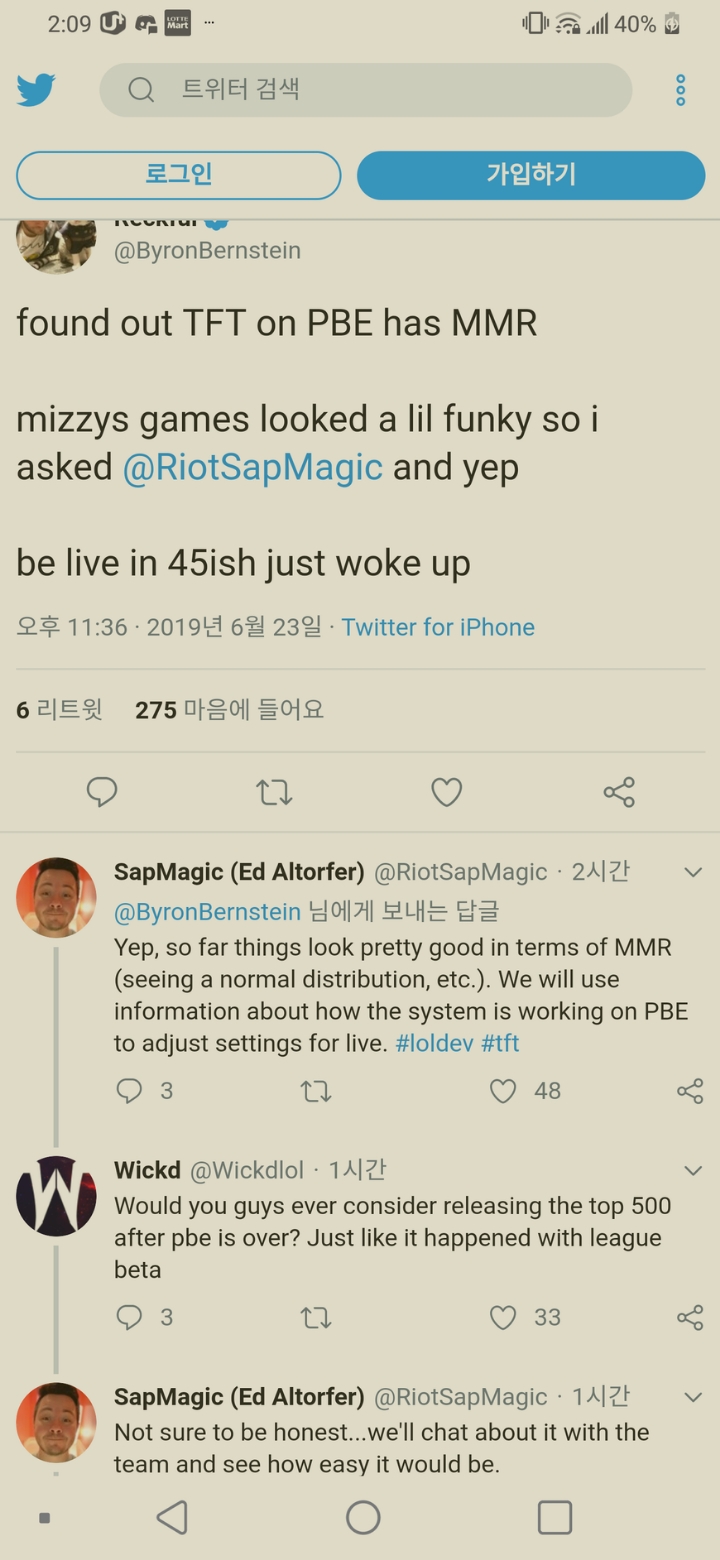Like Wickd's reply with 33 likes
The height and width of the screenshot is (1560, 720).
click(x=503, y=1317)
